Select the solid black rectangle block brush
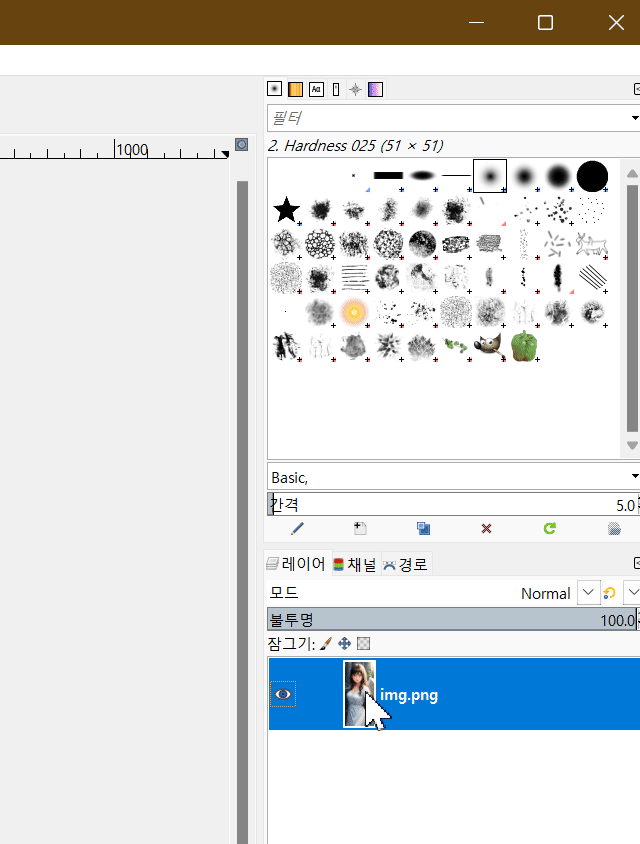The image size is (640, 844). pyautogui.click(x=388, y=175)
